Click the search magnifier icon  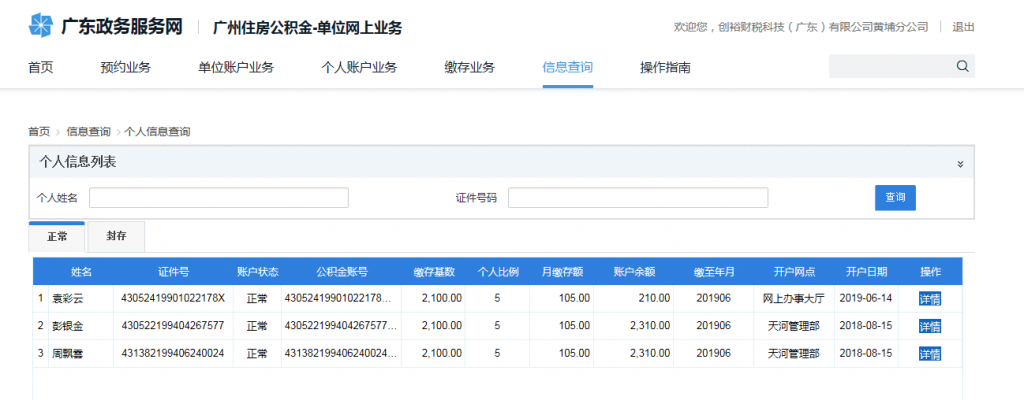[962, 66]
